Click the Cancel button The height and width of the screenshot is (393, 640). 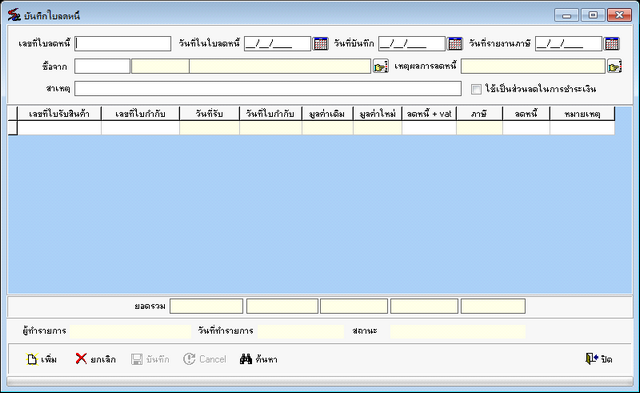click(205, 359)
